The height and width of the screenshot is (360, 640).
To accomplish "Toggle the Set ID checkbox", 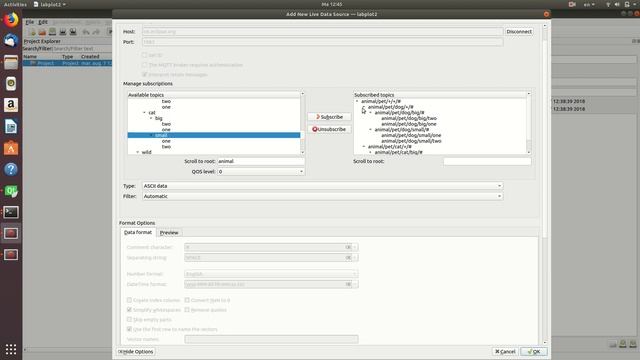I will point(144,55).
